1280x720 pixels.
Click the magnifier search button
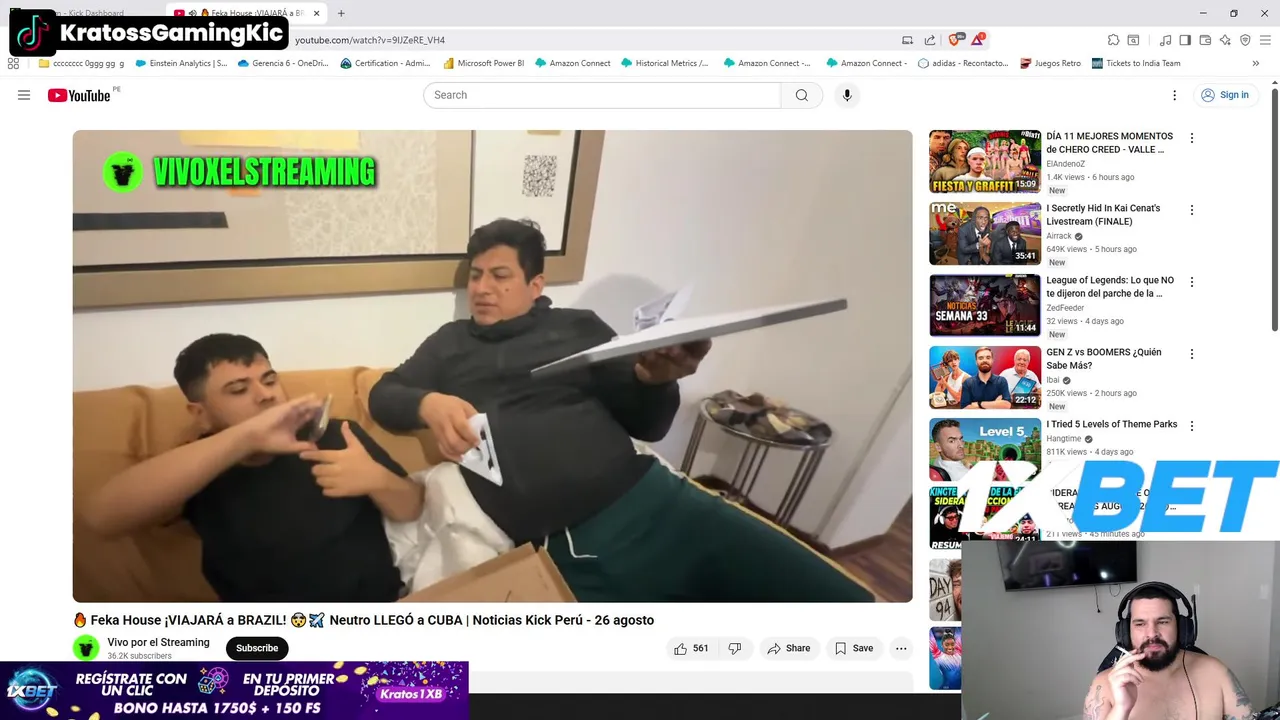click(802, 95)
